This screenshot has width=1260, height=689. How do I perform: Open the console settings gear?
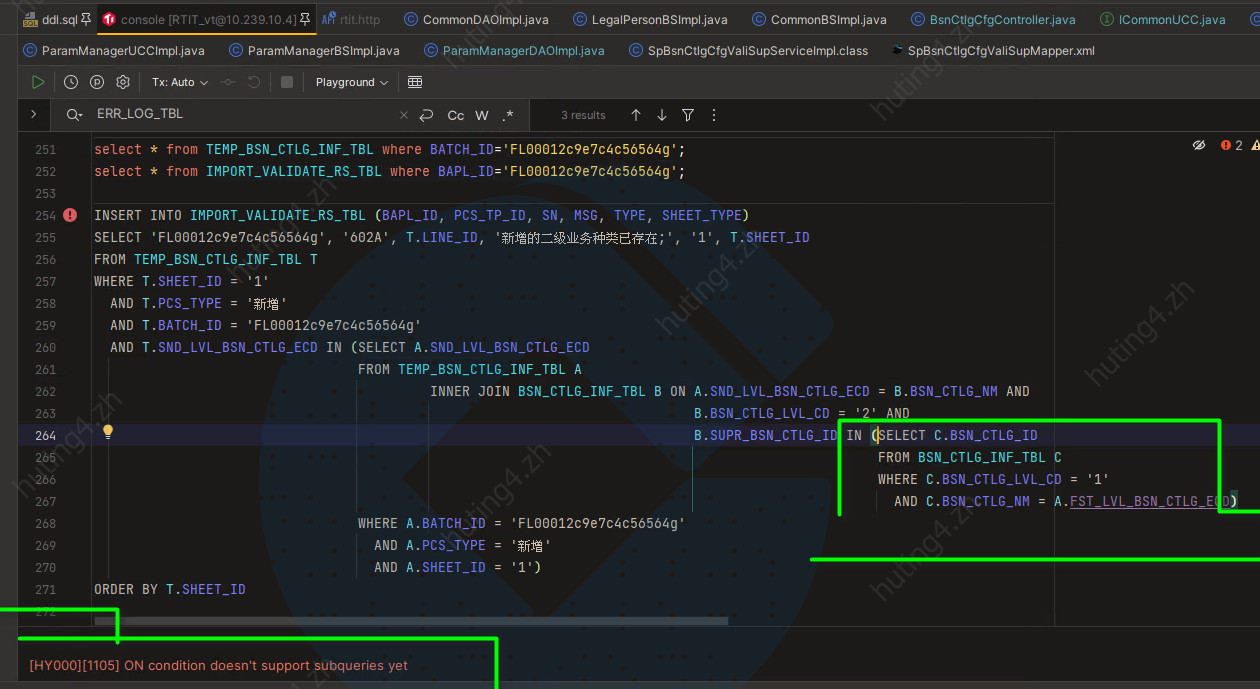pyautogui.click(x=123, y=82)
